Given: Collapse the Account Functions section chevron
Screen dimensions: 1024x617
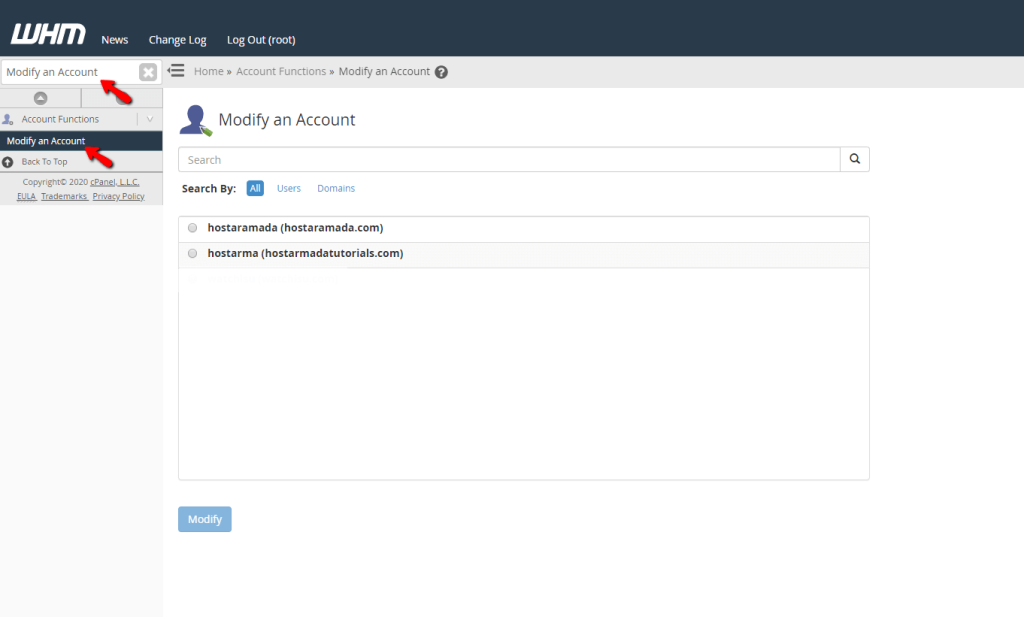Looking at the screenshot, I should [150, 118].
